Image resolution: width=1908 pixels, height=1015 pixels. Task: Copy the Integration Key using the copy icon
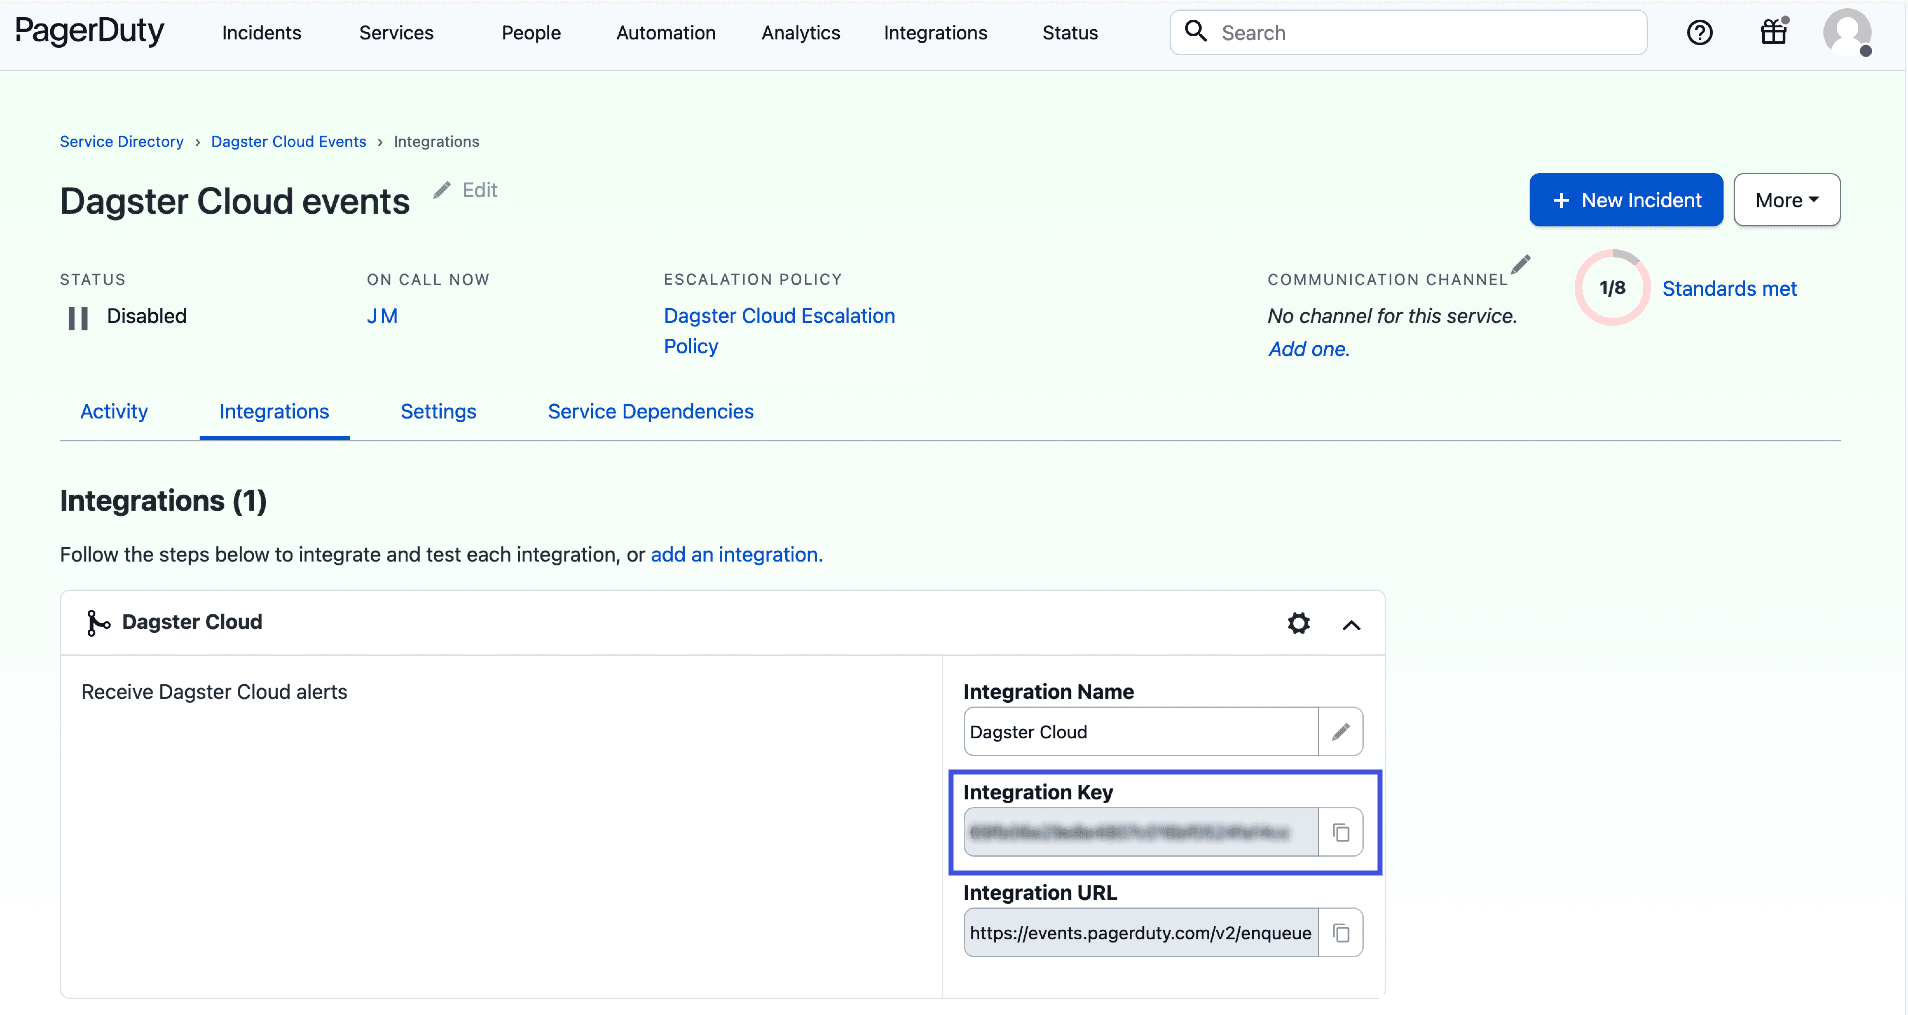tap(1342, 831)
